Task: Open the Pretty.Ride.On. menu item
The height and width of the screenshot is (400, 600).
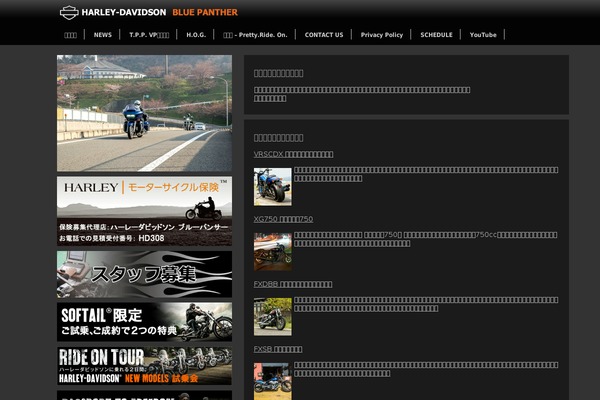Action: tap(255, 35)
